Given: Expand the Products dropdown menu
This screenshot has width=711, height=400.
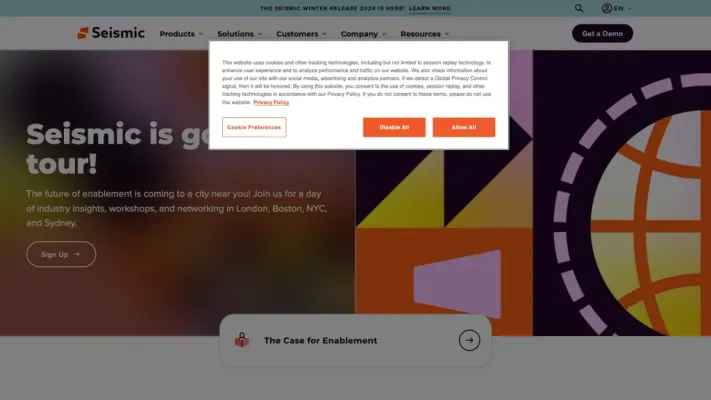Looking at the screenshot, I should pos(181,34).
